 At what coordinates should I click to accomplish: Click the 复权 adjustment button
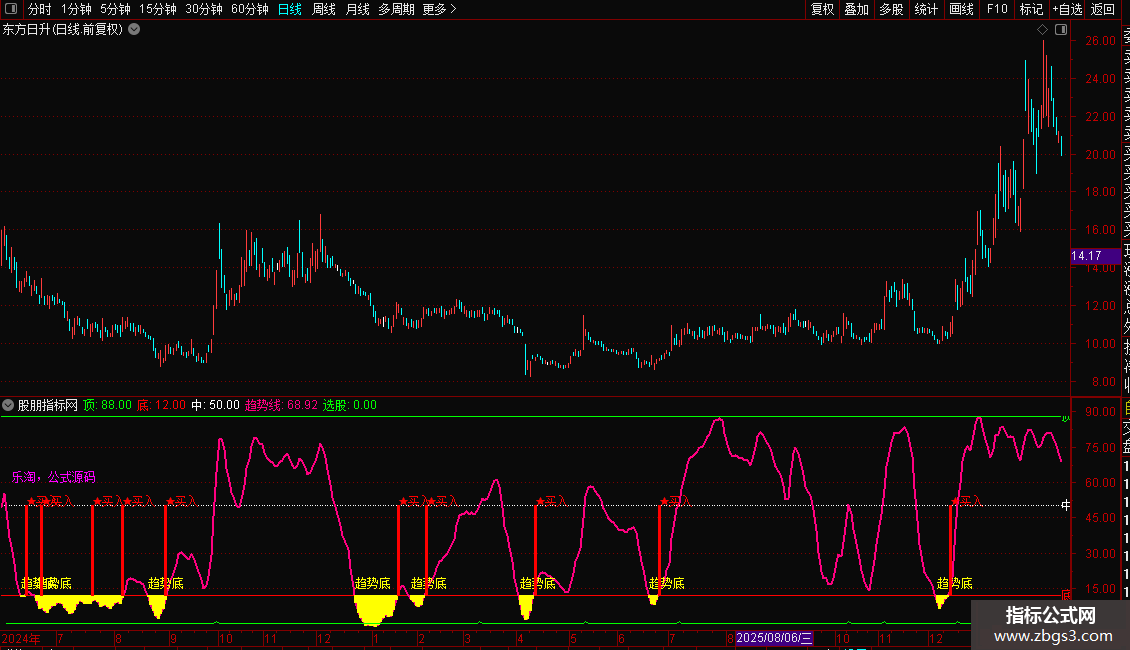coord(822,9)
